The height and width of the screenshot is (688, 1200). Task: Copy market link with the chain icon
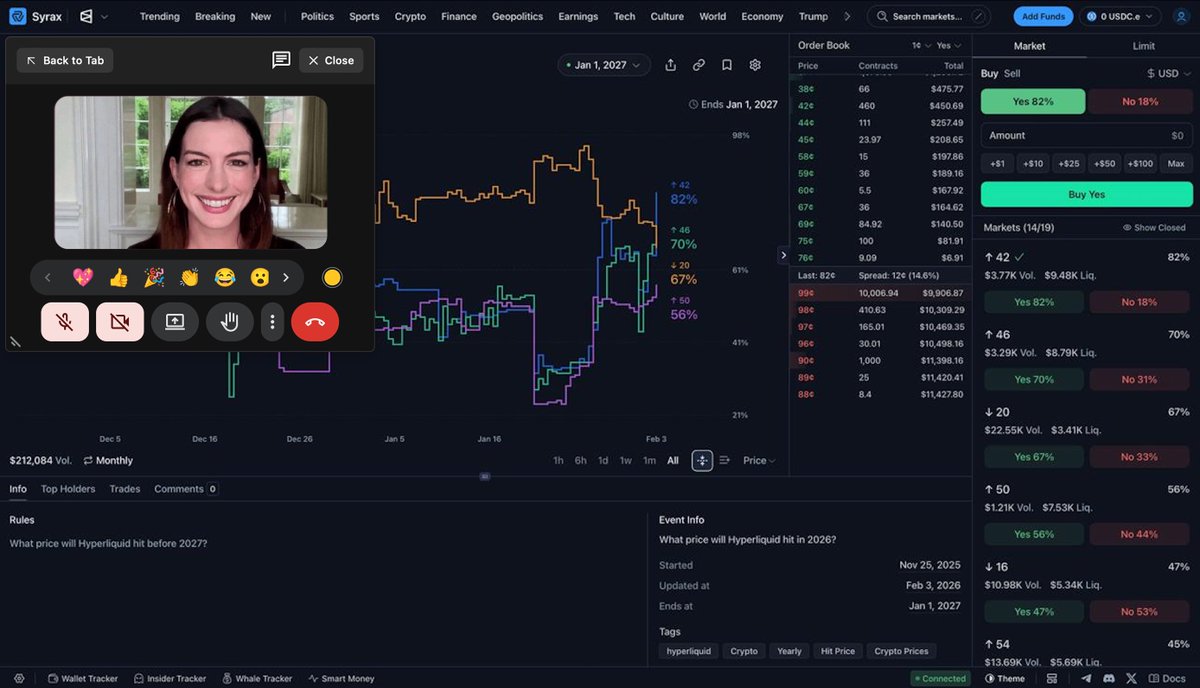click(699, 65)
